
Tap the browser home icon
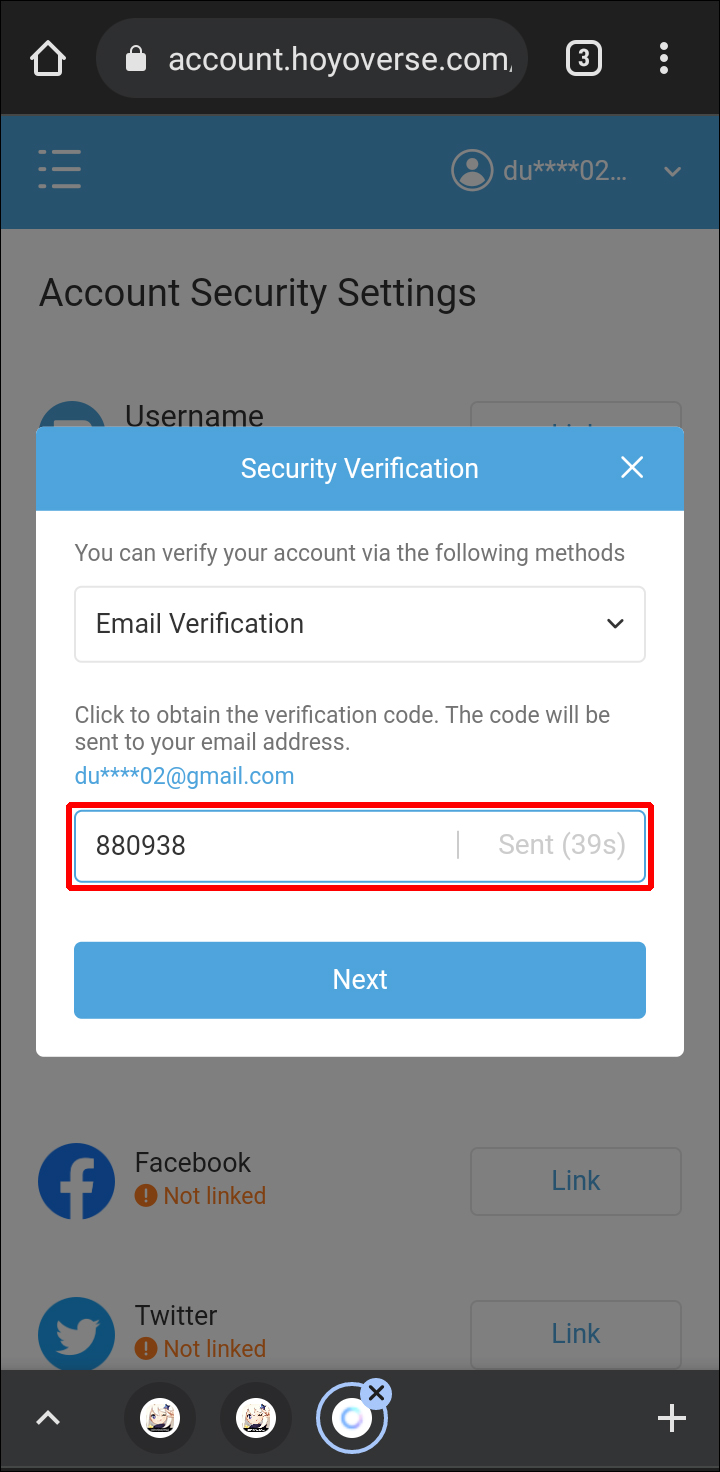pos(48,59)
